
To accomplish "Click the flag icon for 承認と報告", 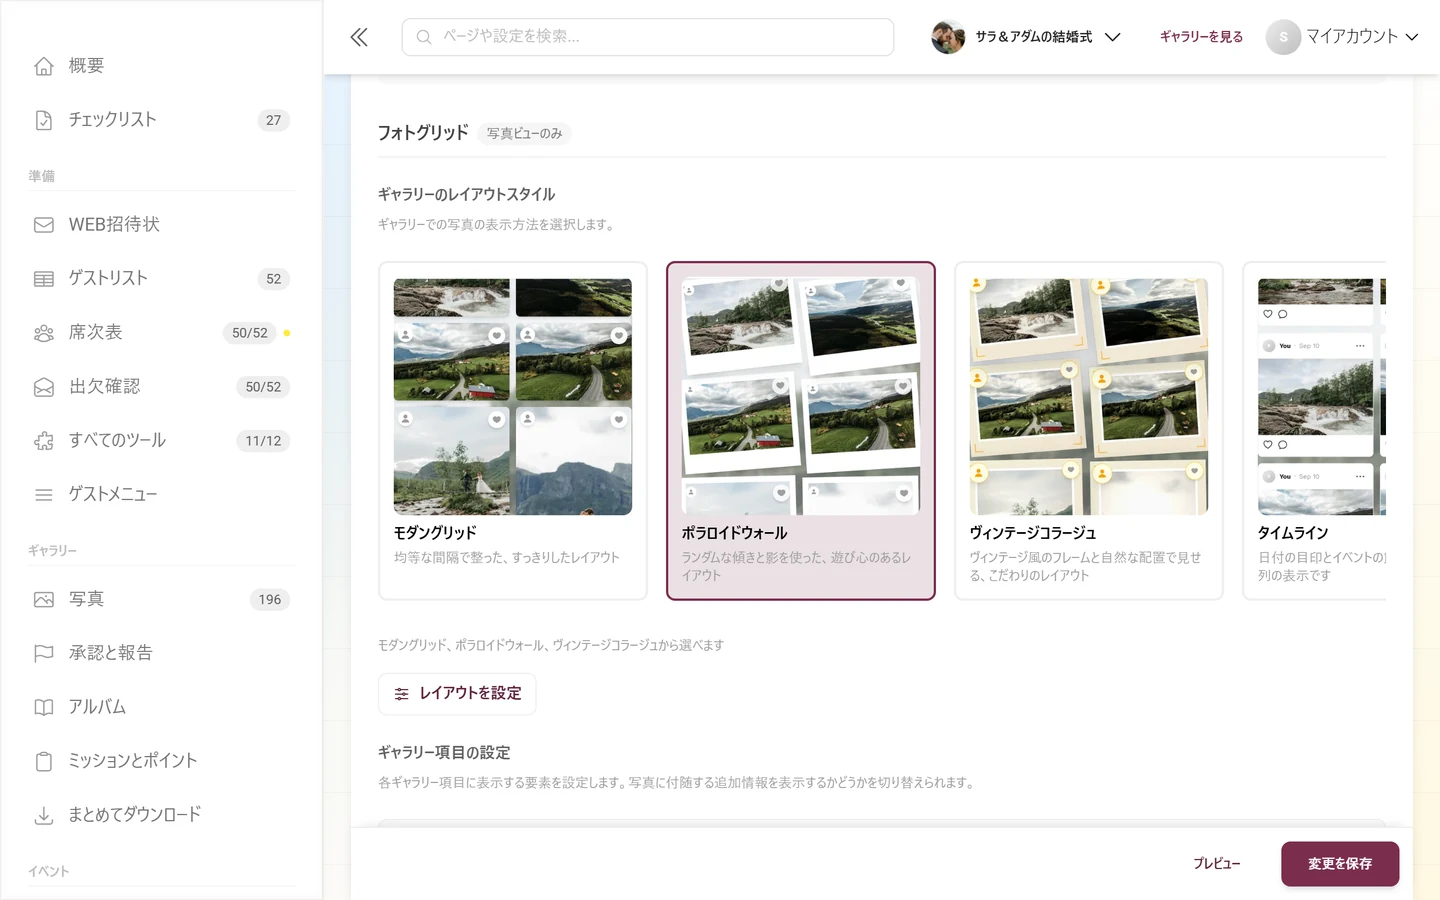I will tap(44, 654).
